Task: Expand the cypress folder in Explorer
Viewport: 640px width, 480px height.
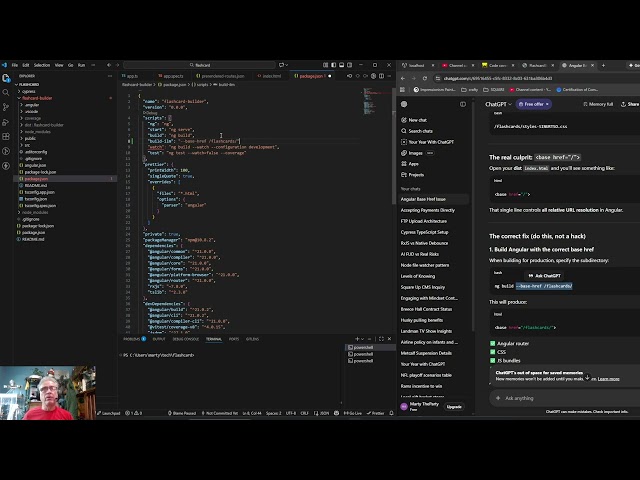Action: [29, 91]
